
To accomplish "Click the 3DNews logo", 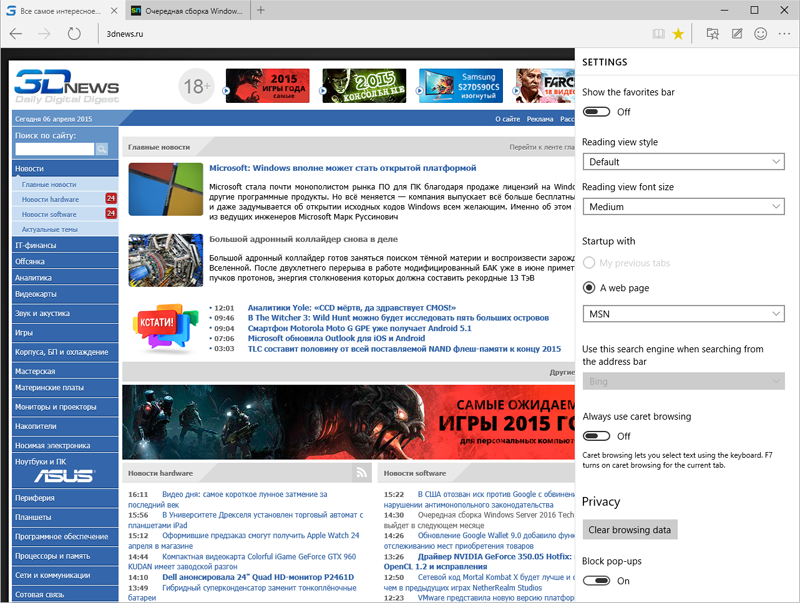I will [x=67, y=86].
